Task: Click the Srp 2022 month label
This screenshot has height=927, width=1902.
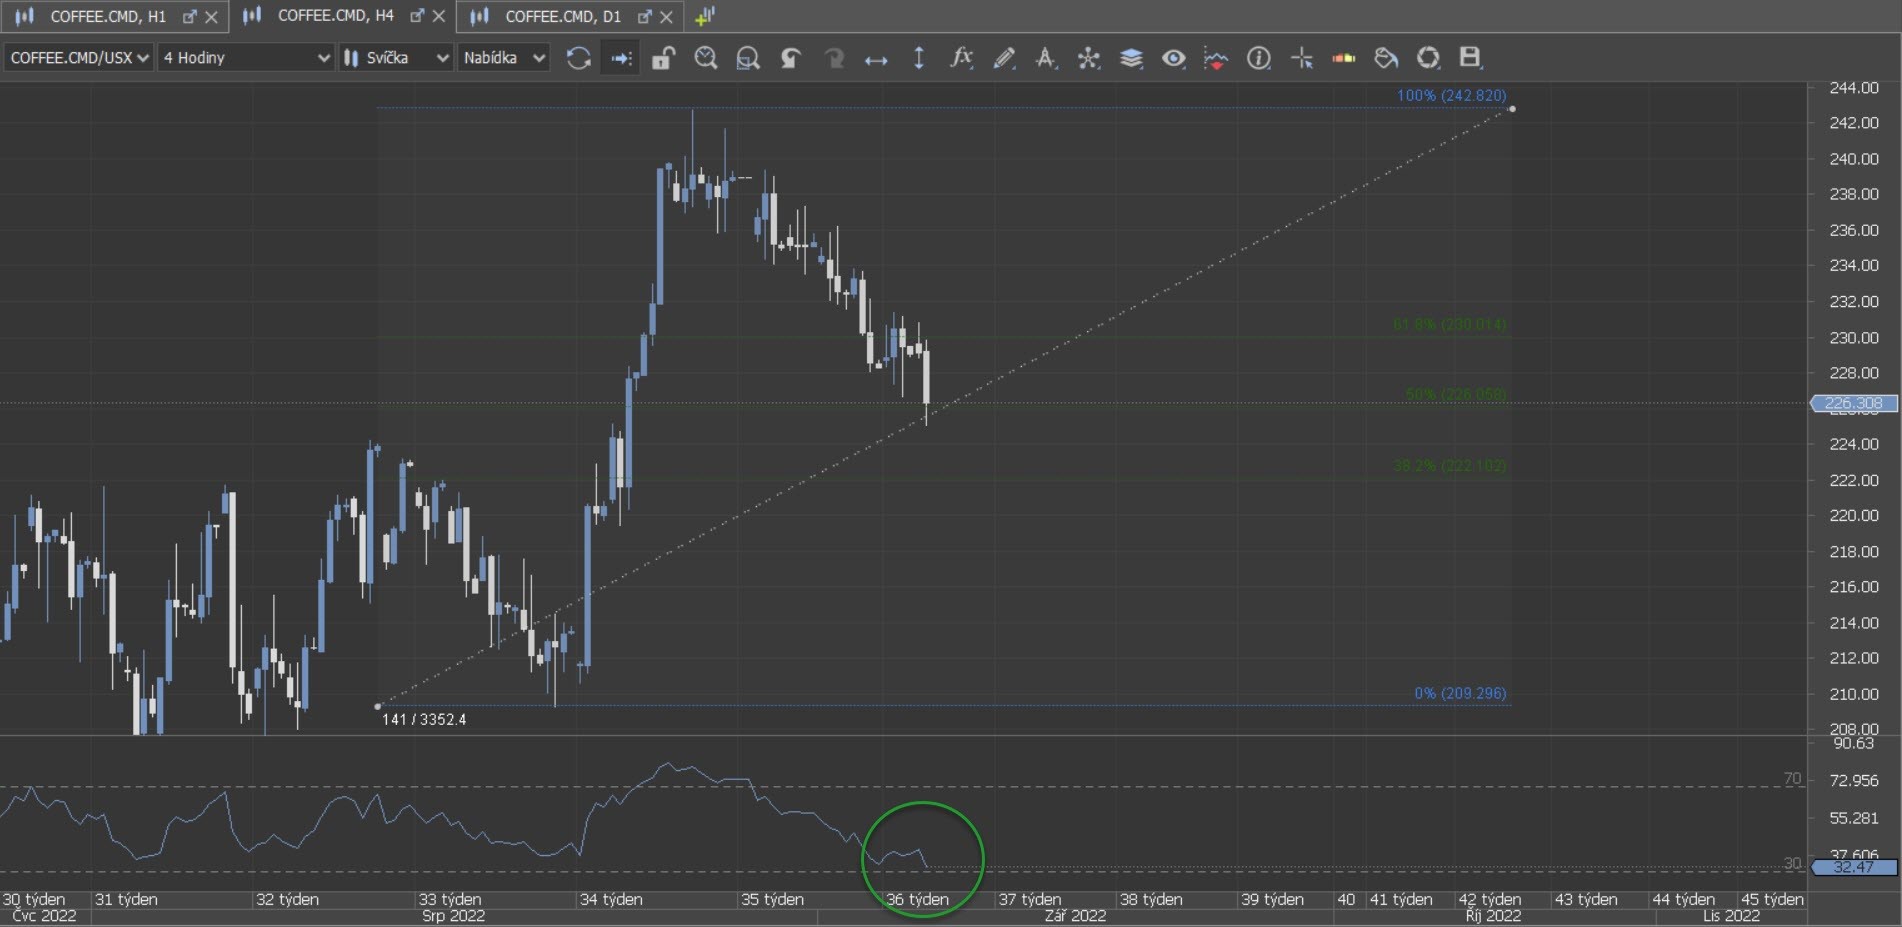Action: [x=453, y=916]
